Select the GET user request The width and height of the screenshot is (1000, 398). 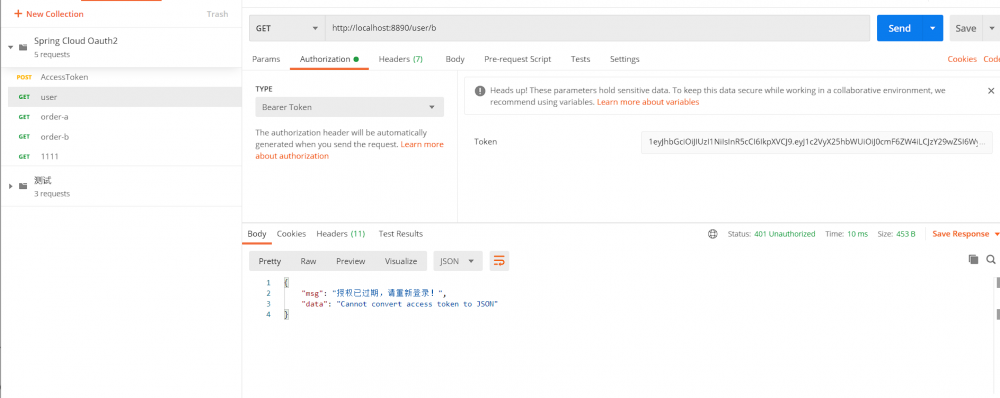124,97
